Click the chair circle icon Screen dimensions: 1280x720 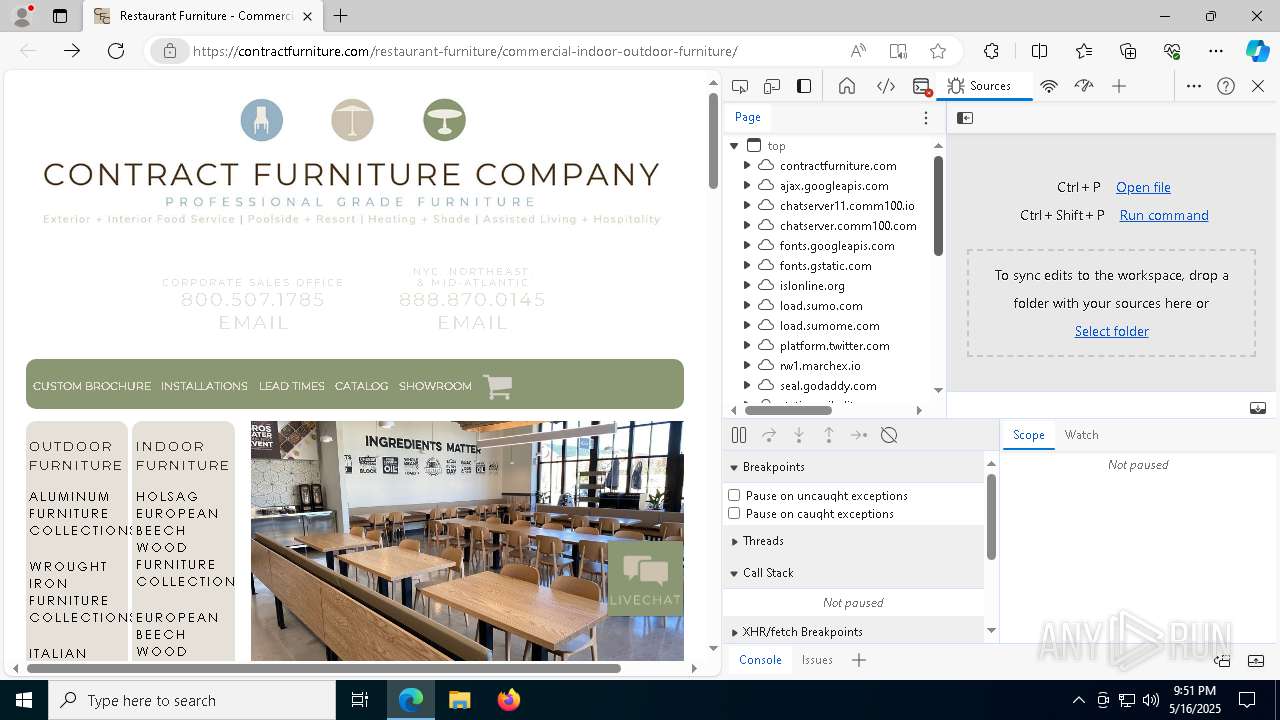(262, 120)
